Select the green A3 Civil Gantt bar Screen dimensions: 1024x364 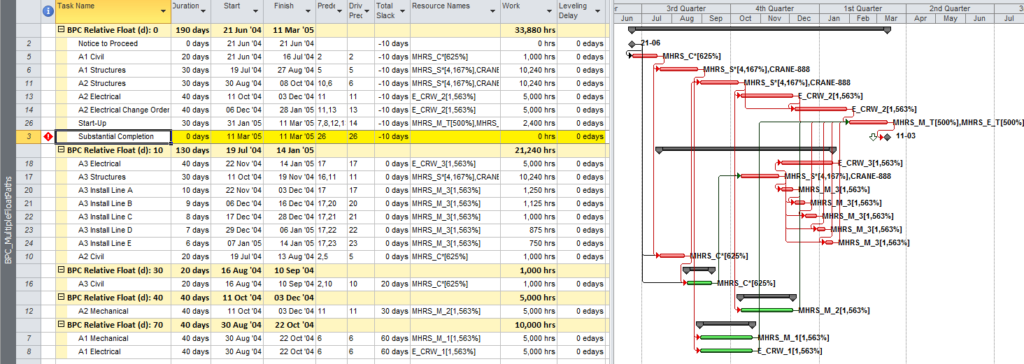click(699, 283)
